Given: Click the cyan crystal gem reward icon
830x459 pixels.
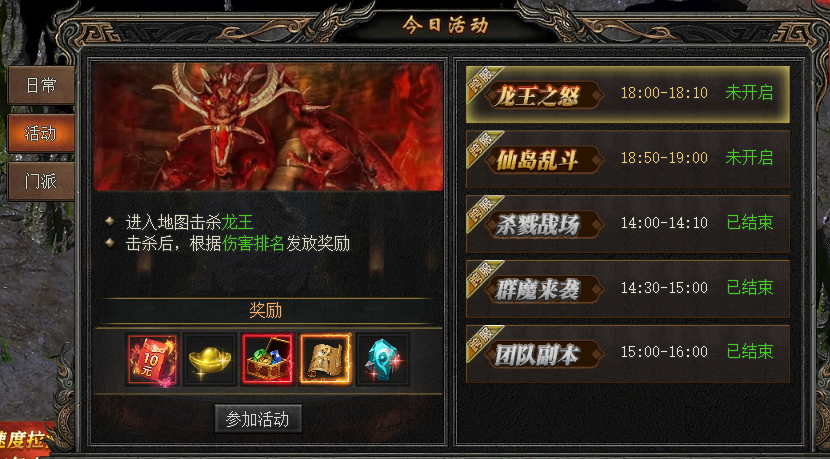Looking at the screenshot, I should click(x=383, y=359).
